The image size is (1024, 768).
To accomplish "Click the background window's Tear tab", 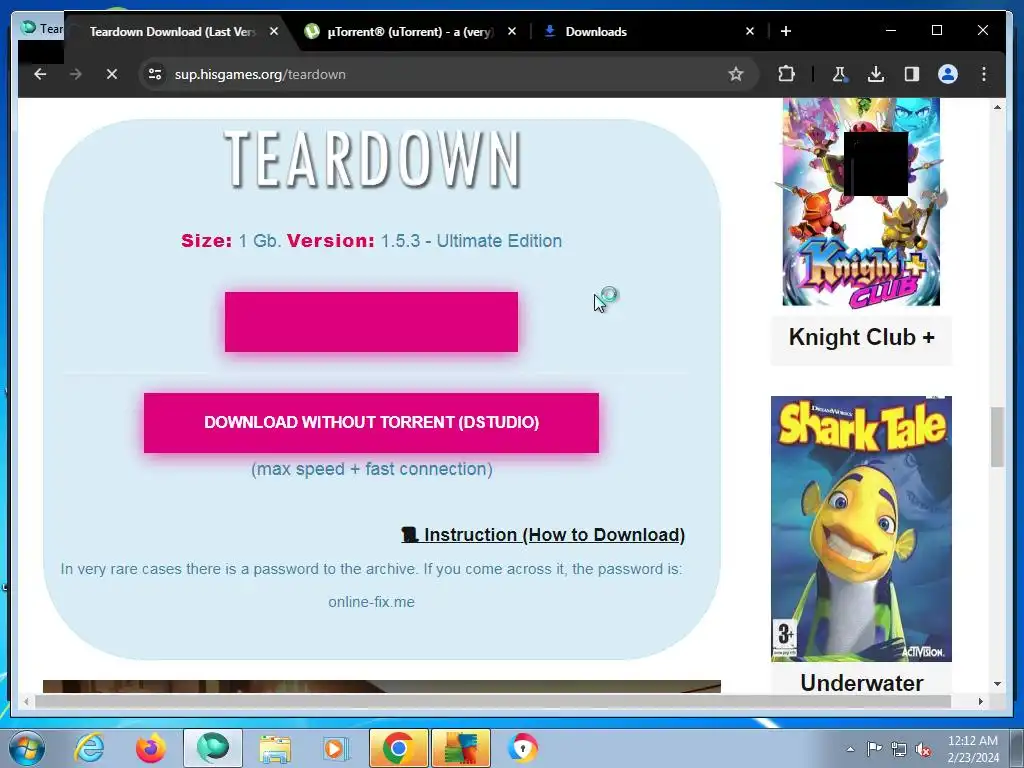I will pyautogui.click(x=42, y=29).
